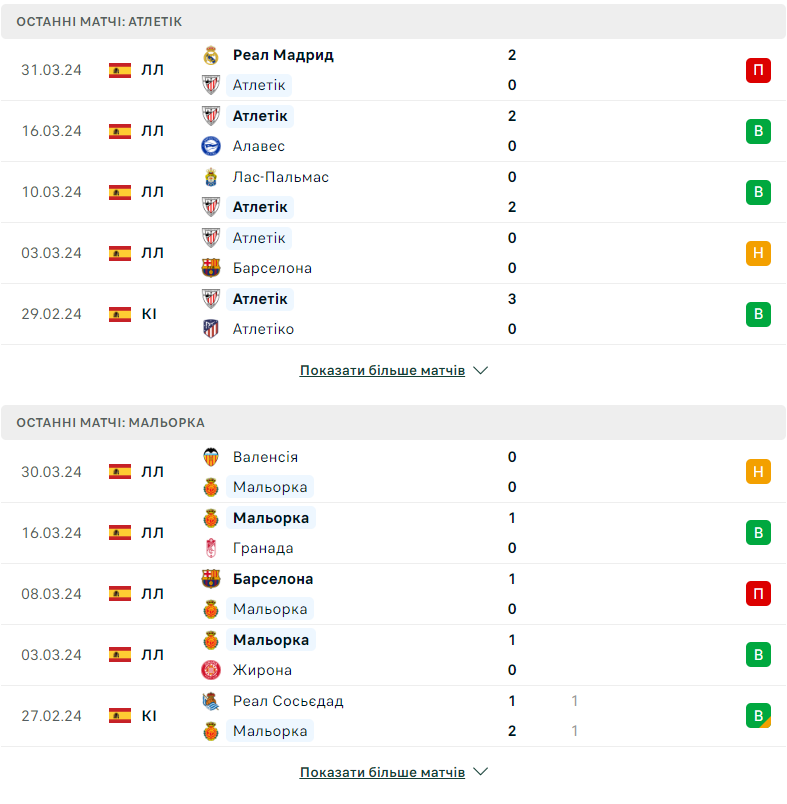Click the Real Madrid crest icon
This screenshot has width=787, height=804.
click(x=210, y=55)
